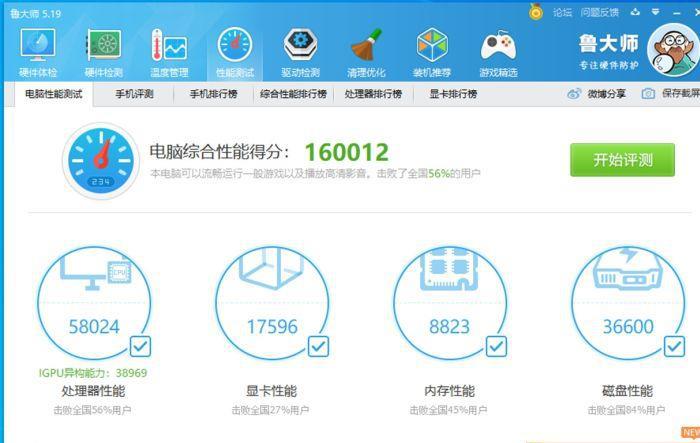Click the orange NEW badge
Viewport: 700px width, 443px height.
click(691, 432)
